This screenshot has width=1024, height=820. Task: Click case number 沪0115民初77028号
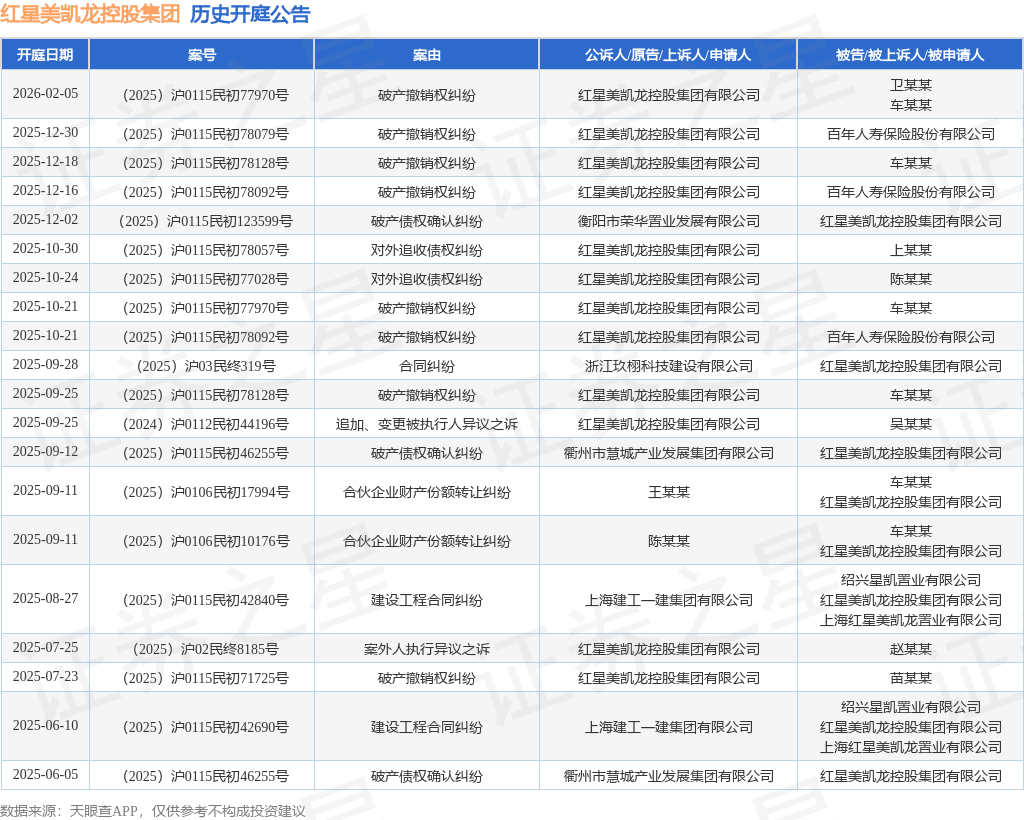click(x=205, y=279)
